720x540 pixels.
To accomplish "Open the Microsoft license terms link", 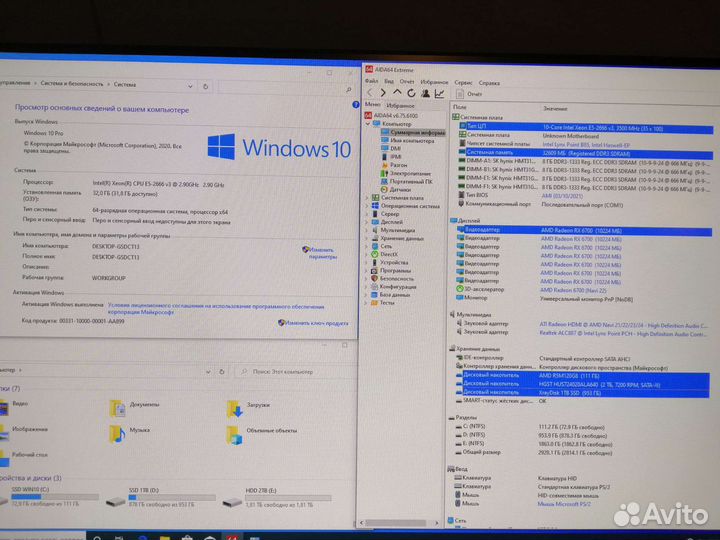I will (x=216, y=309).
